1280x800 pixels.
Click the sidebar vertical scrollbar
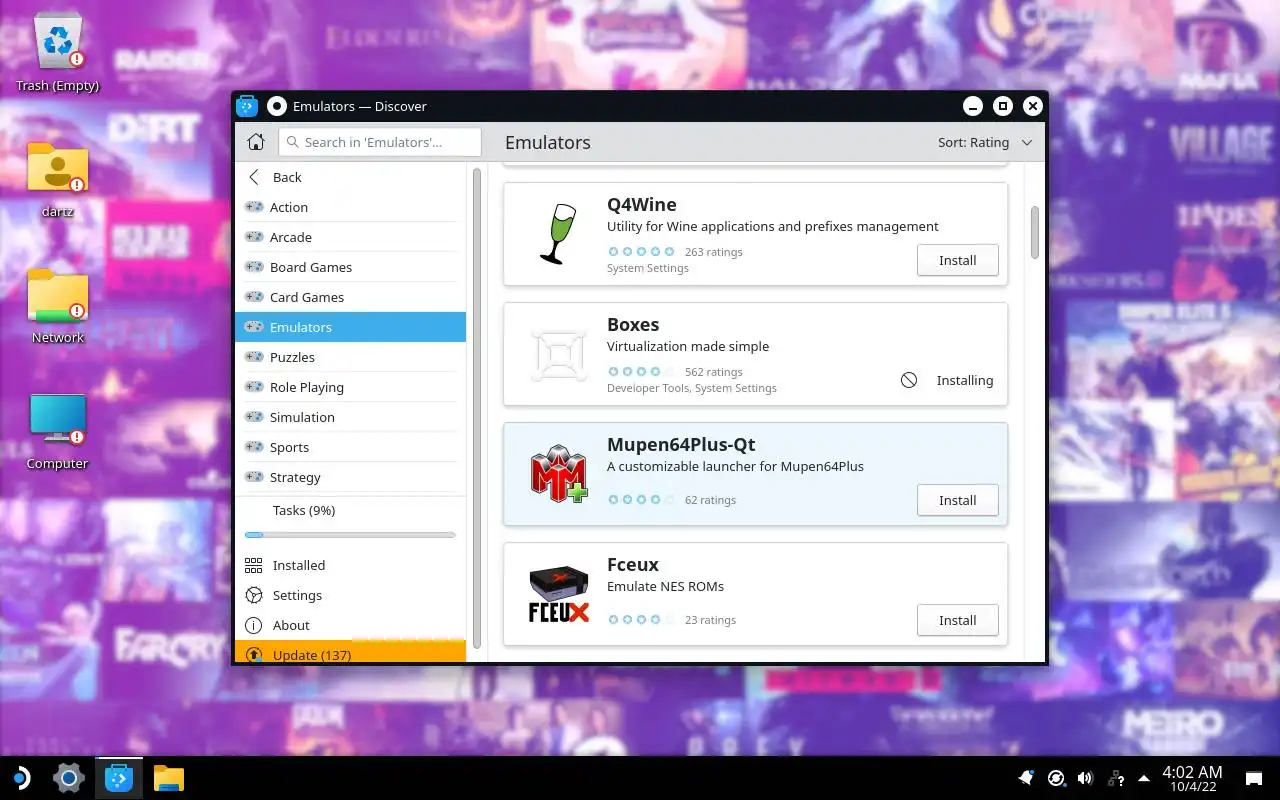click(x=477, y=408)
